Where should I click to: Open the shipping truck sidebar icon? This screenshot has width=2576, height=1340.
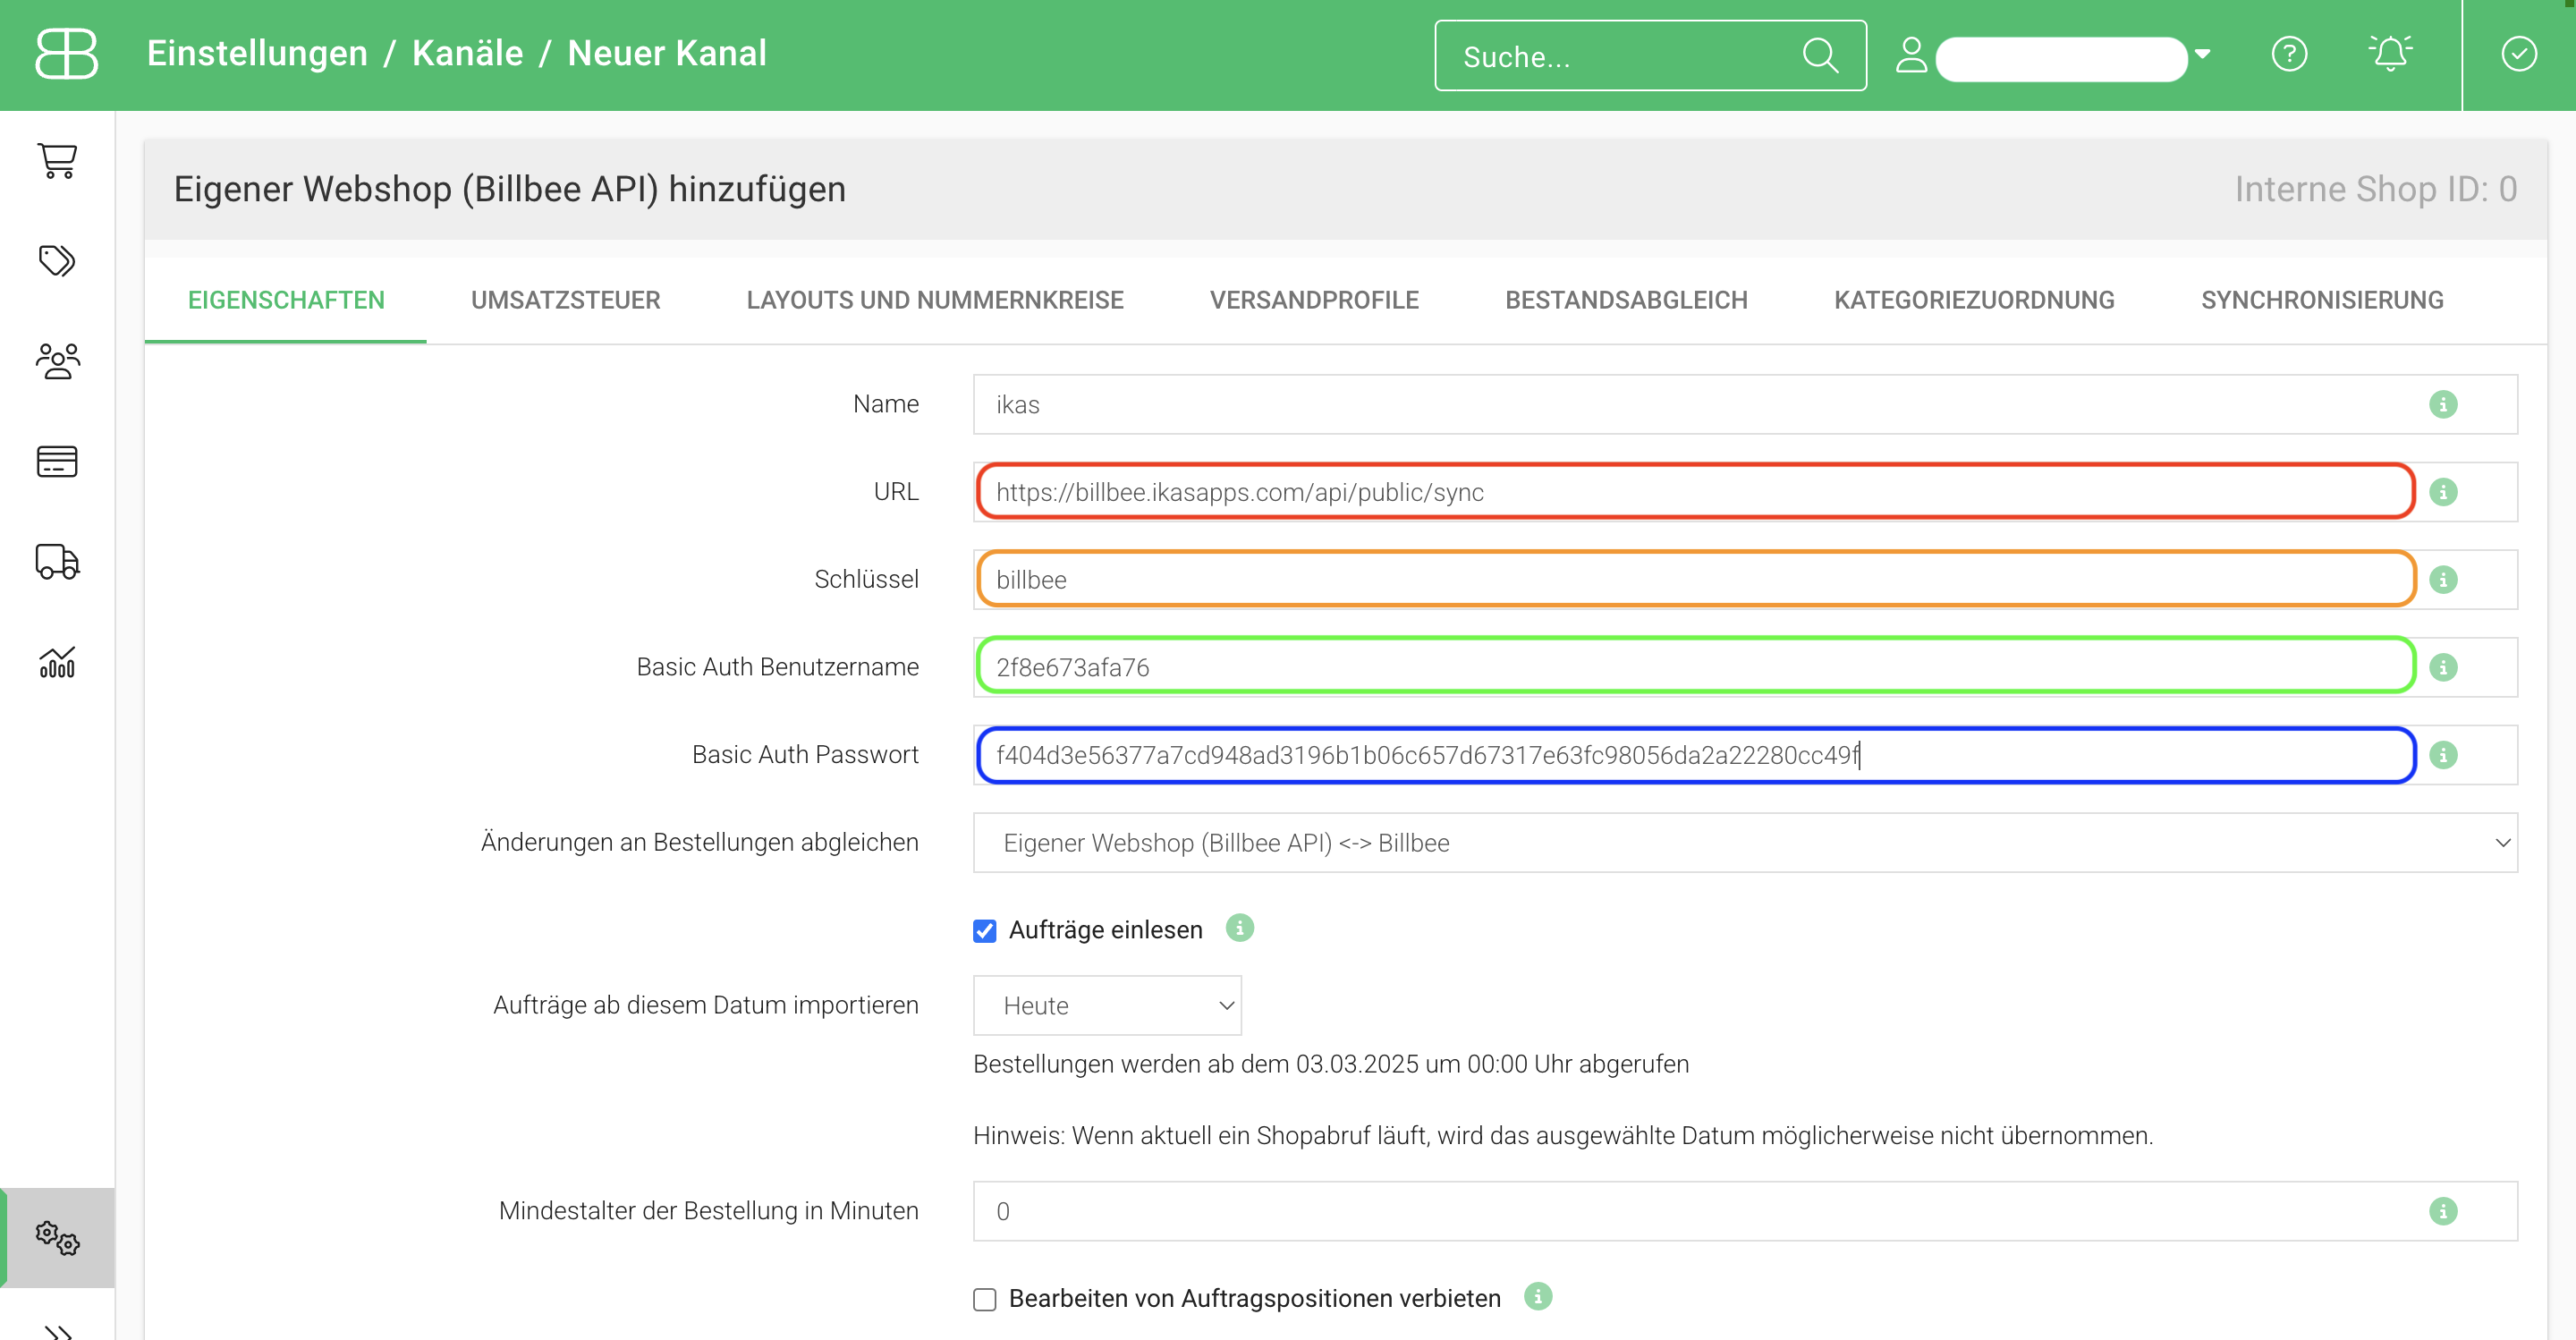57,561
